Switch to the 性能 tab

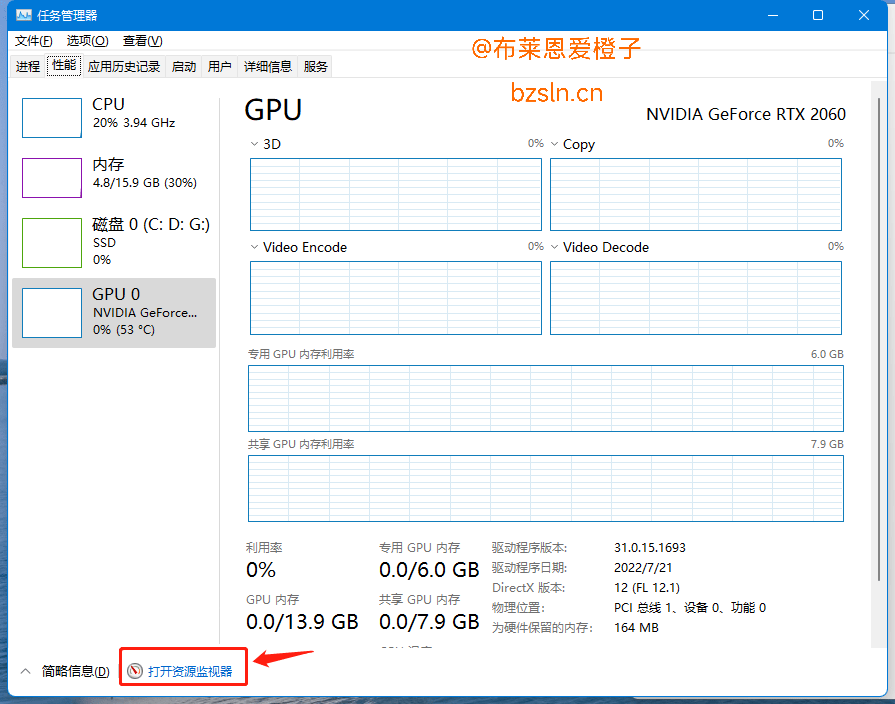(64, 65)
